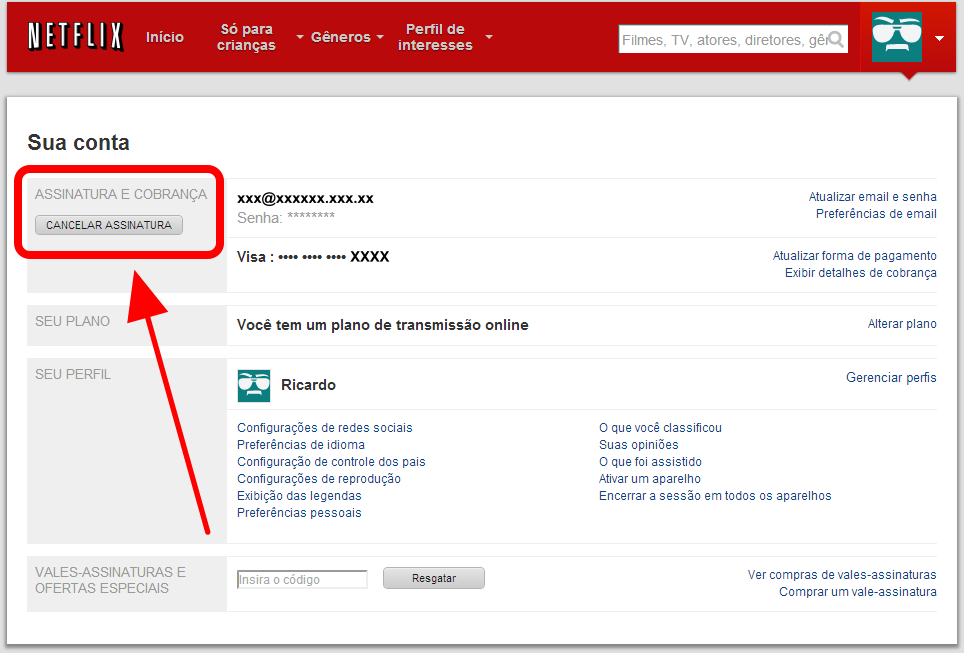This screenshot has width=964, height=653.
Task: Open Preferências pessoais link
Action: tap(299, 513)
